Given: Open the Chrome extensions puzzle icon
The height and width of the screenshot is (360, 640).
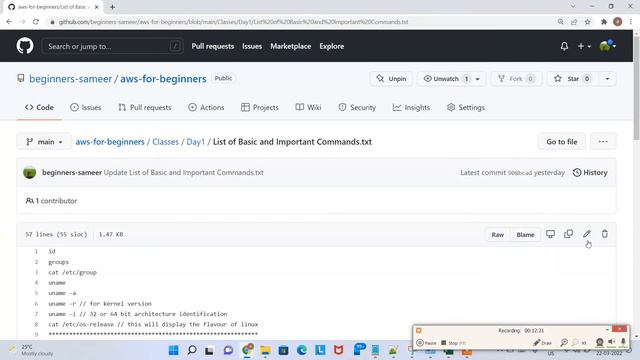Looking at the screenshot, I should (x=604, y=22).
